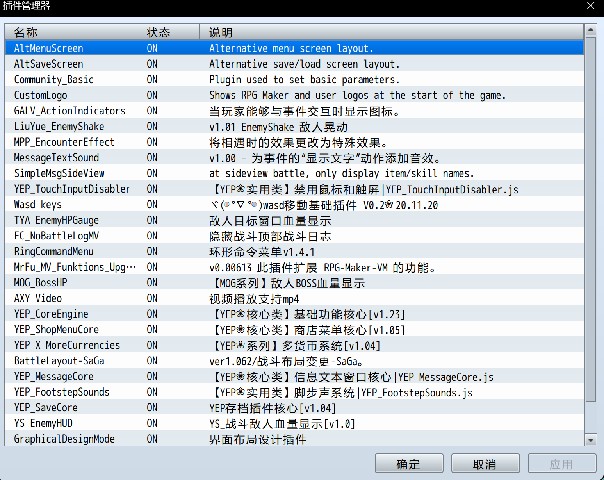The image size is (604, 480).
Task: Select YEP X MoreCurrencies plugin
Action: 294,345
